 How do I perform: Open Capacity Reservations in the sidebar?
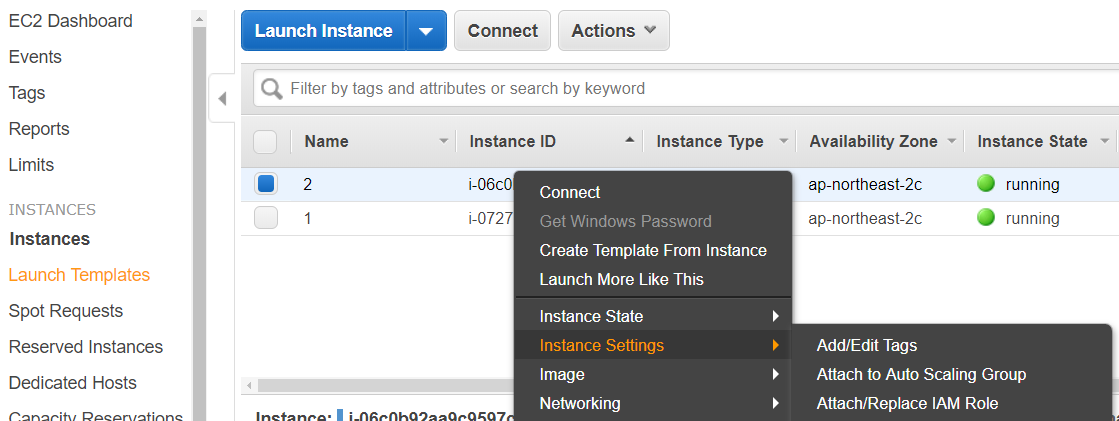[96, 417]
